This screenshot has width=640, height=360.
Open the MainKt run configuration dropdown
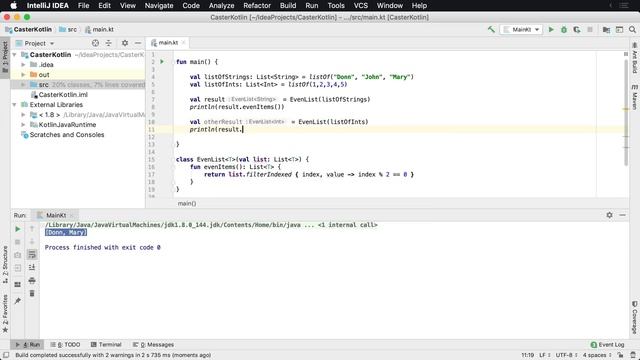coord(522,29)
